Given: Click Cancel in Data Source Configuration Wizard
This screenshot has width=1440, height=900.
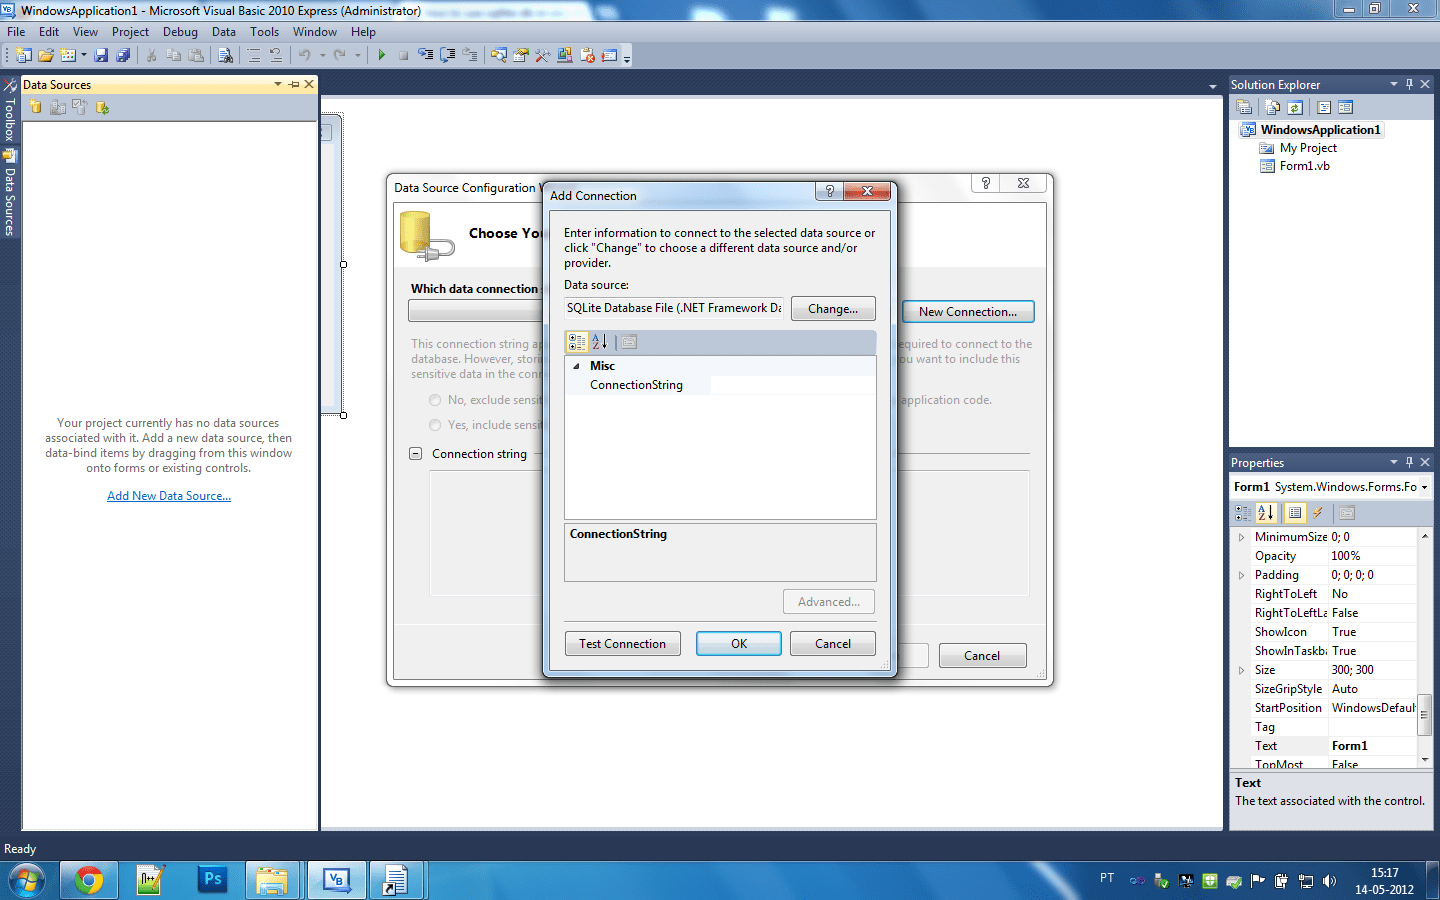Looking at the screenshot, I should (x=982, y=656).
